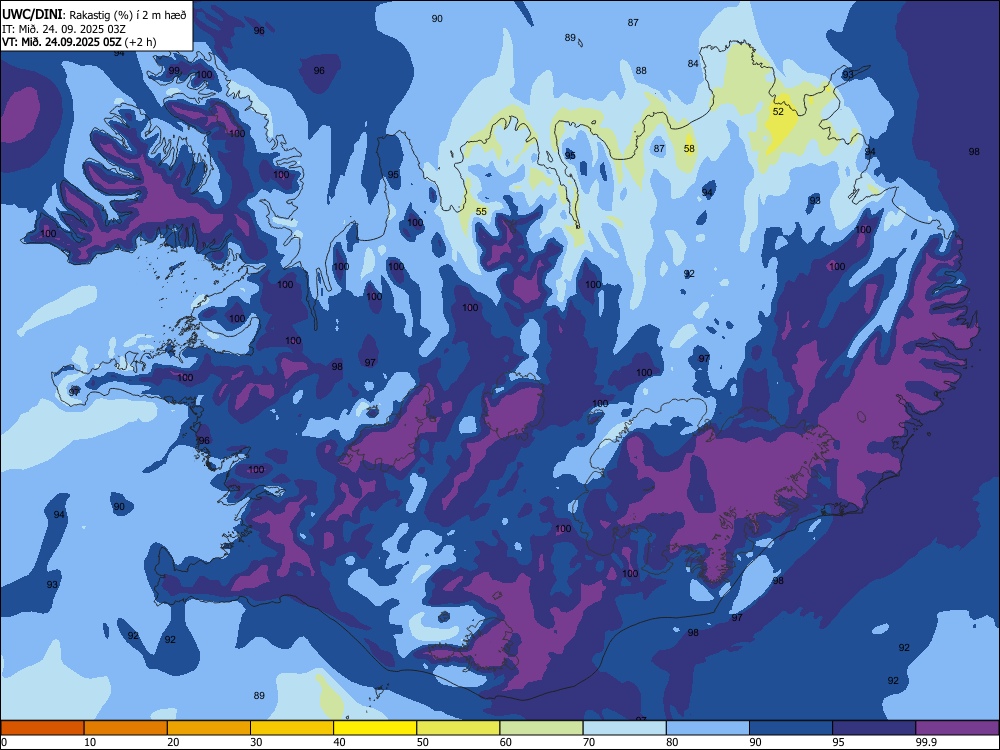Select the 58 humidity value on the map
This screenshot has width=1000, height=750.
pyautogui.click(x=689, y=149)
